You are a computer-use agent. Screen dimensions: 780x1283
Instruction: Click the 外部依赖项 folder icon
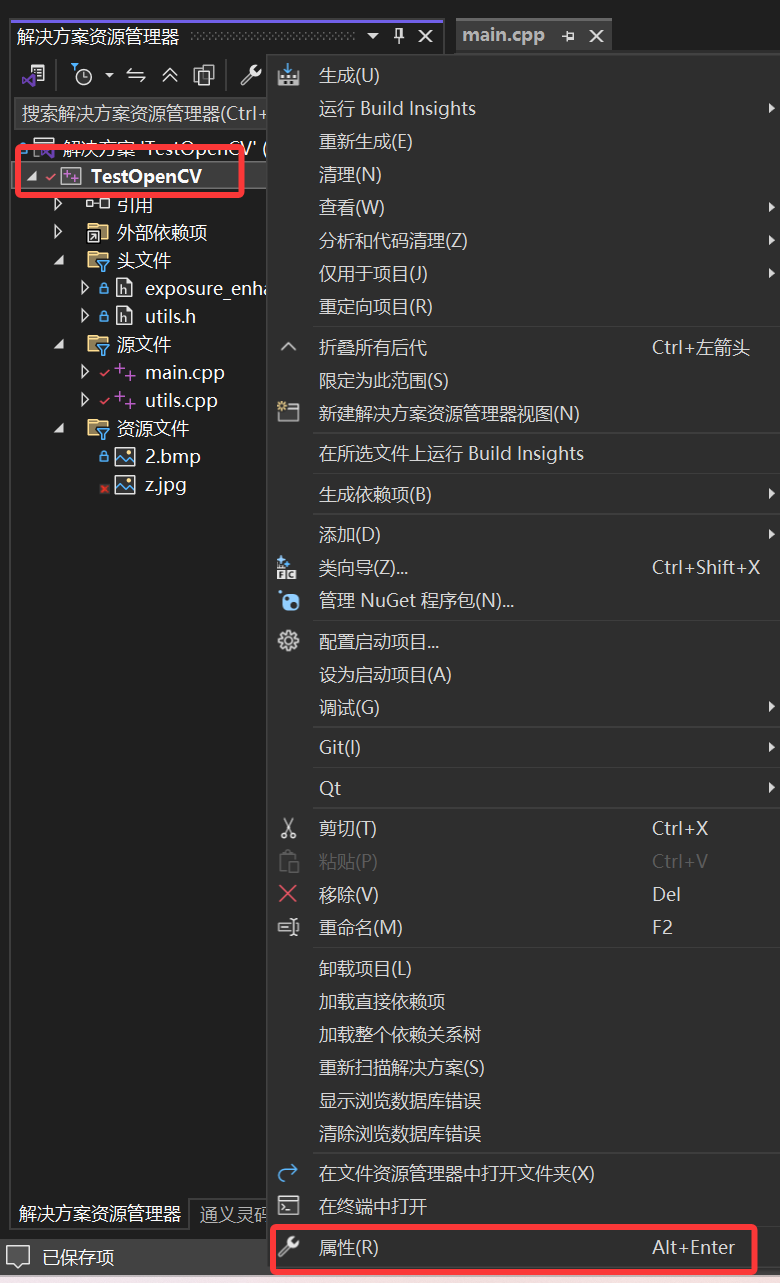(98, 233)
